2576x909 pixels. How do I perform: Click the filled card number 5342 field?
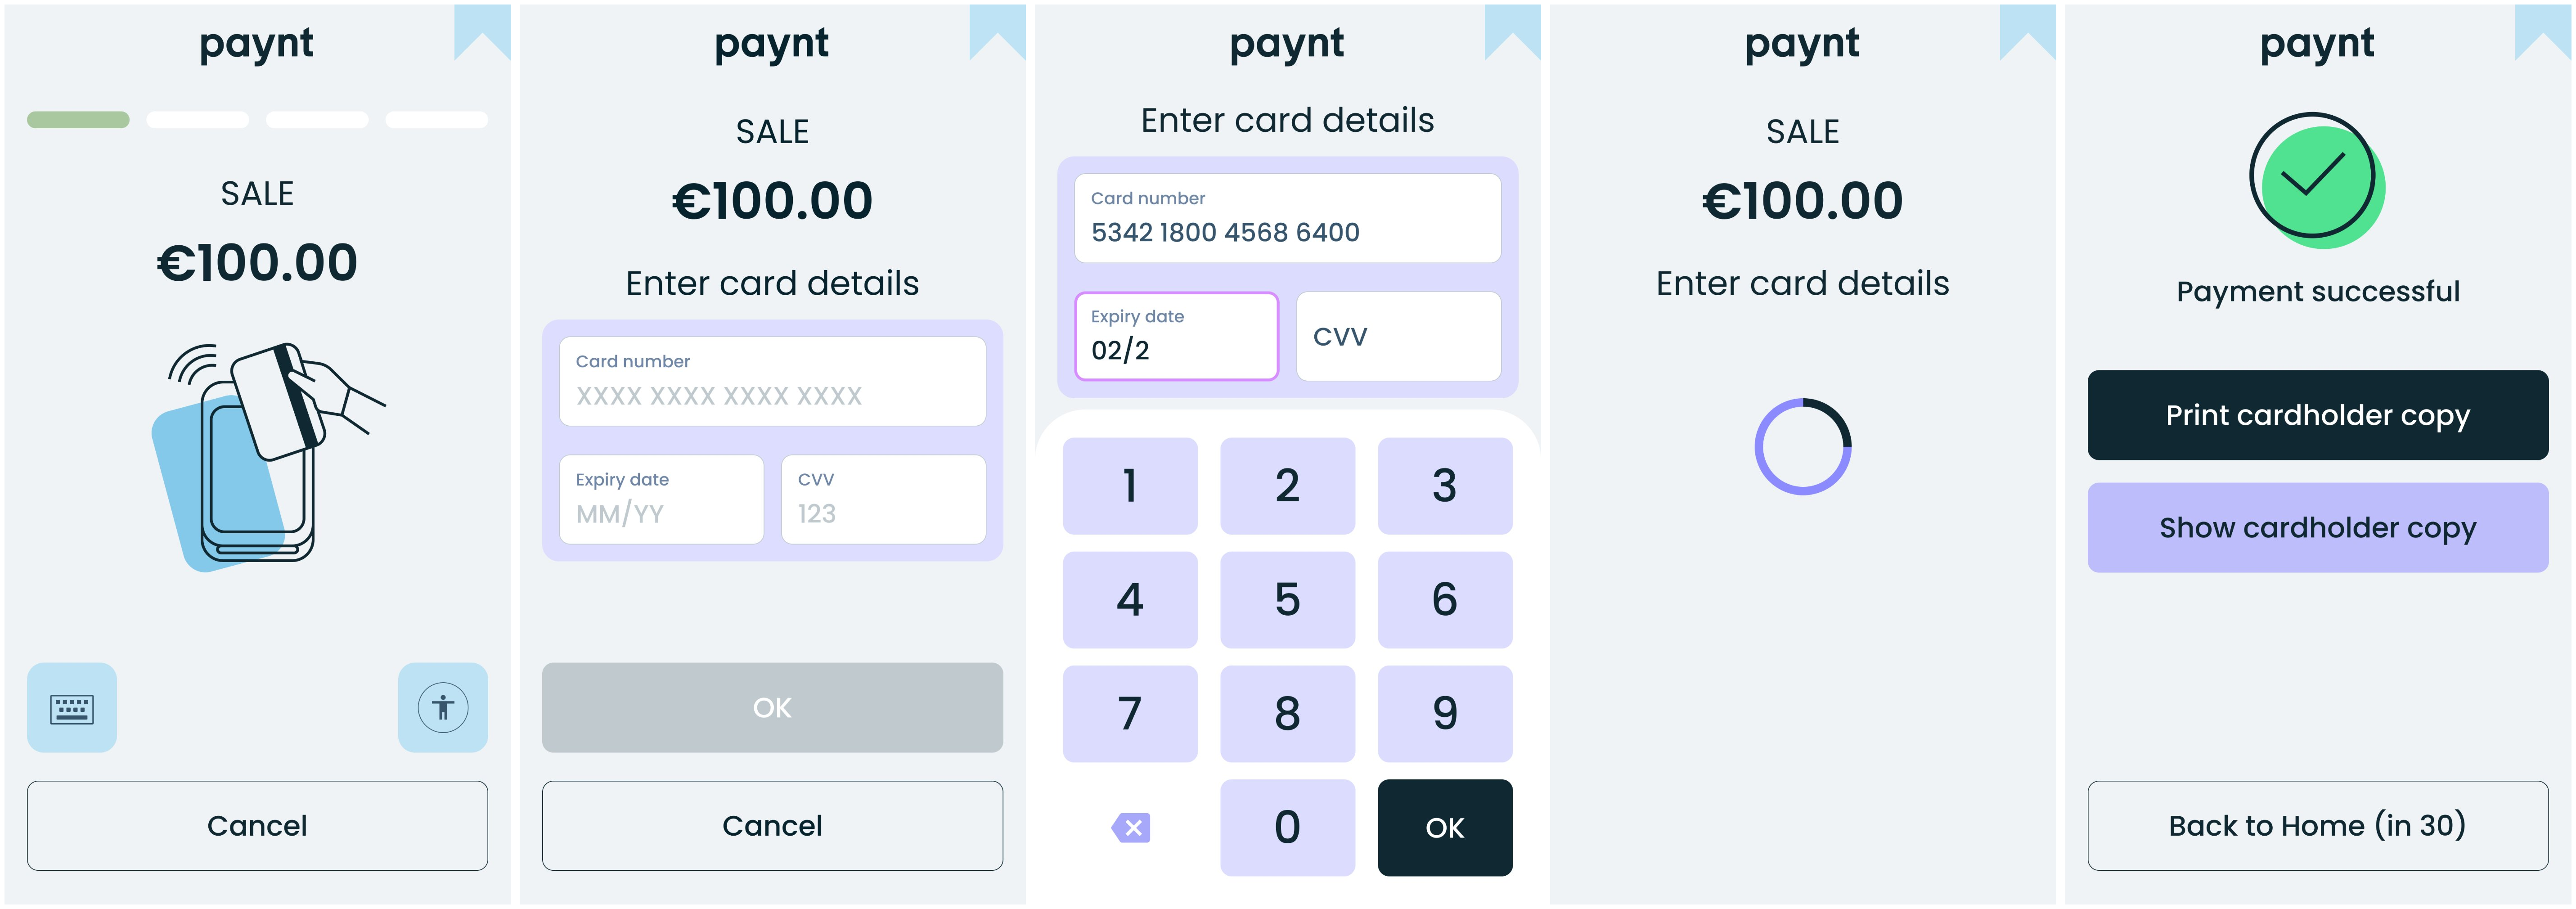[1287, 219]
